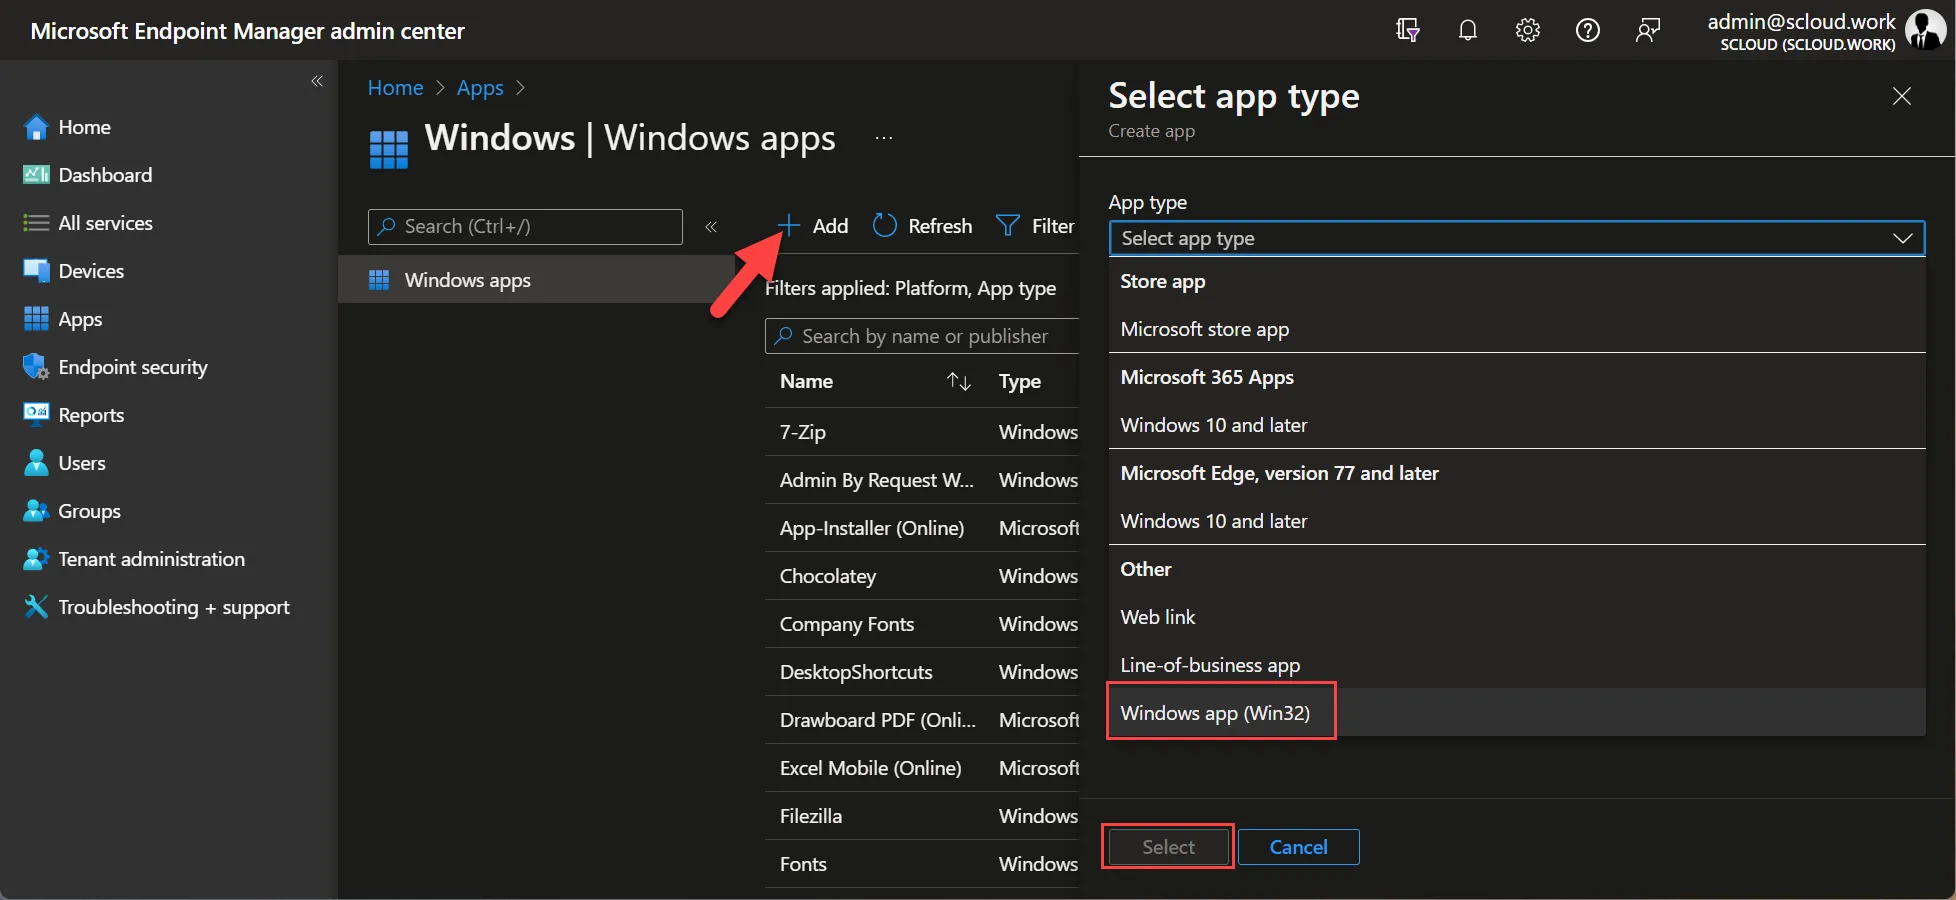The height and width of the screenshot is (900, 1956).
Task: Toggle the Select app type dropdown
Action: 1517,238
